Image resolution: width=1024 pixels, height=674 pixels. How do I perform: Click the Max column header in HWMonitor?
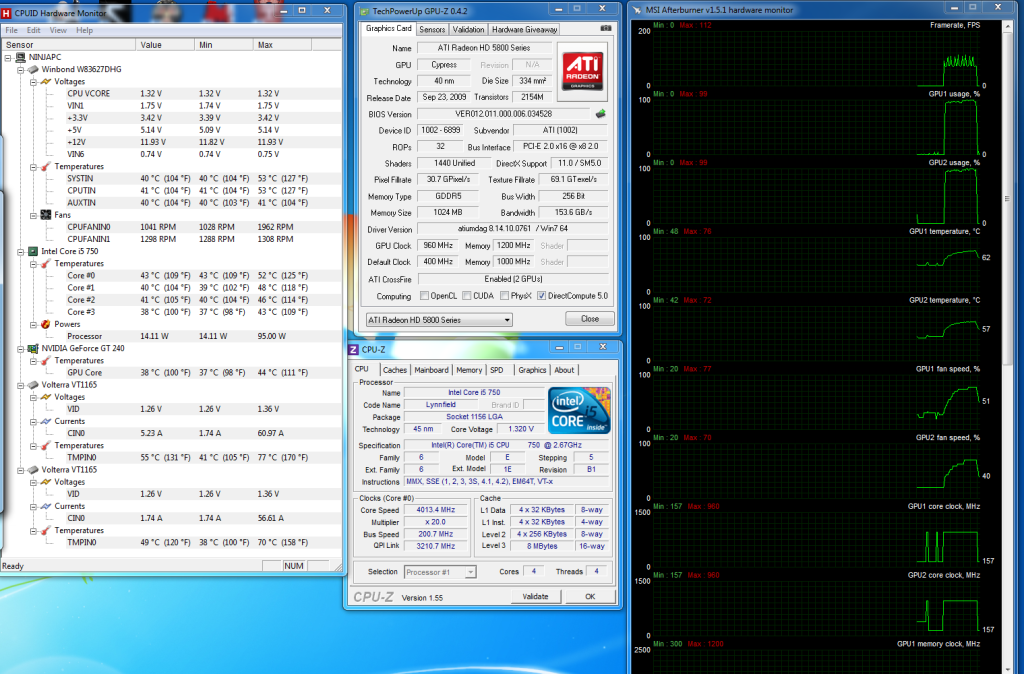point(282,45)
